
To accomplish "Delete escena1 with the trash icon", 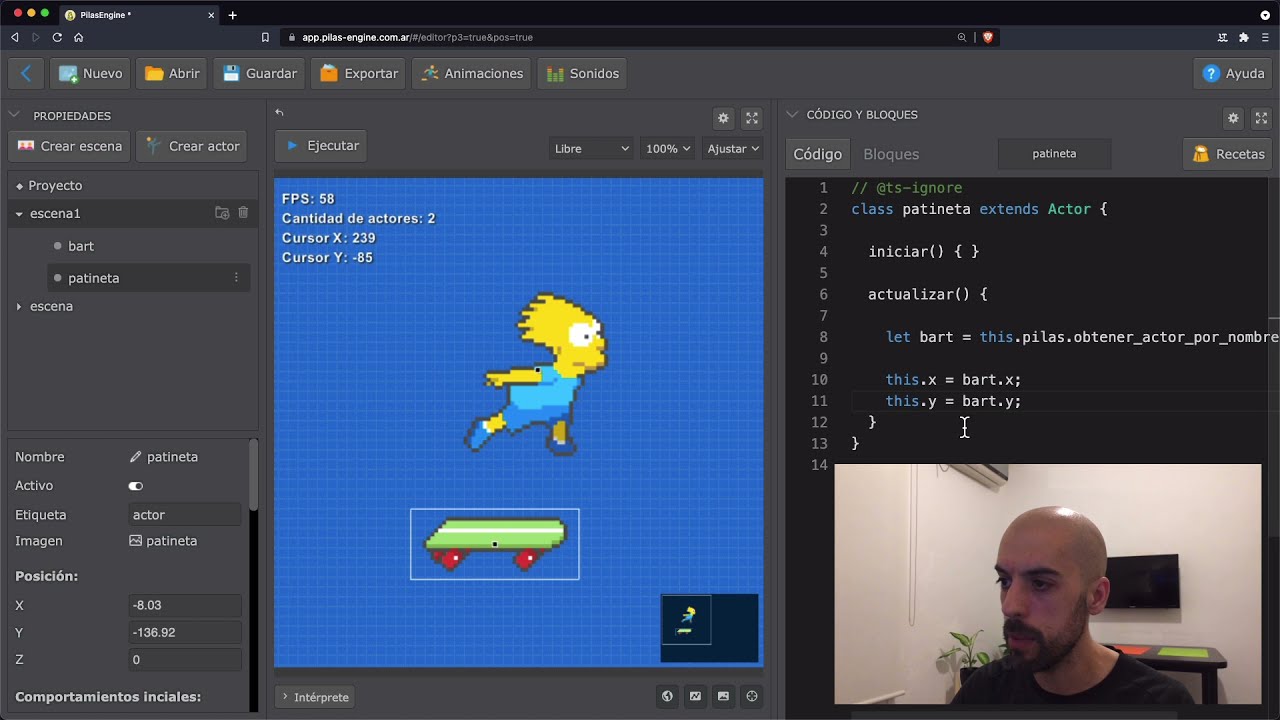I will click(243, 213).
